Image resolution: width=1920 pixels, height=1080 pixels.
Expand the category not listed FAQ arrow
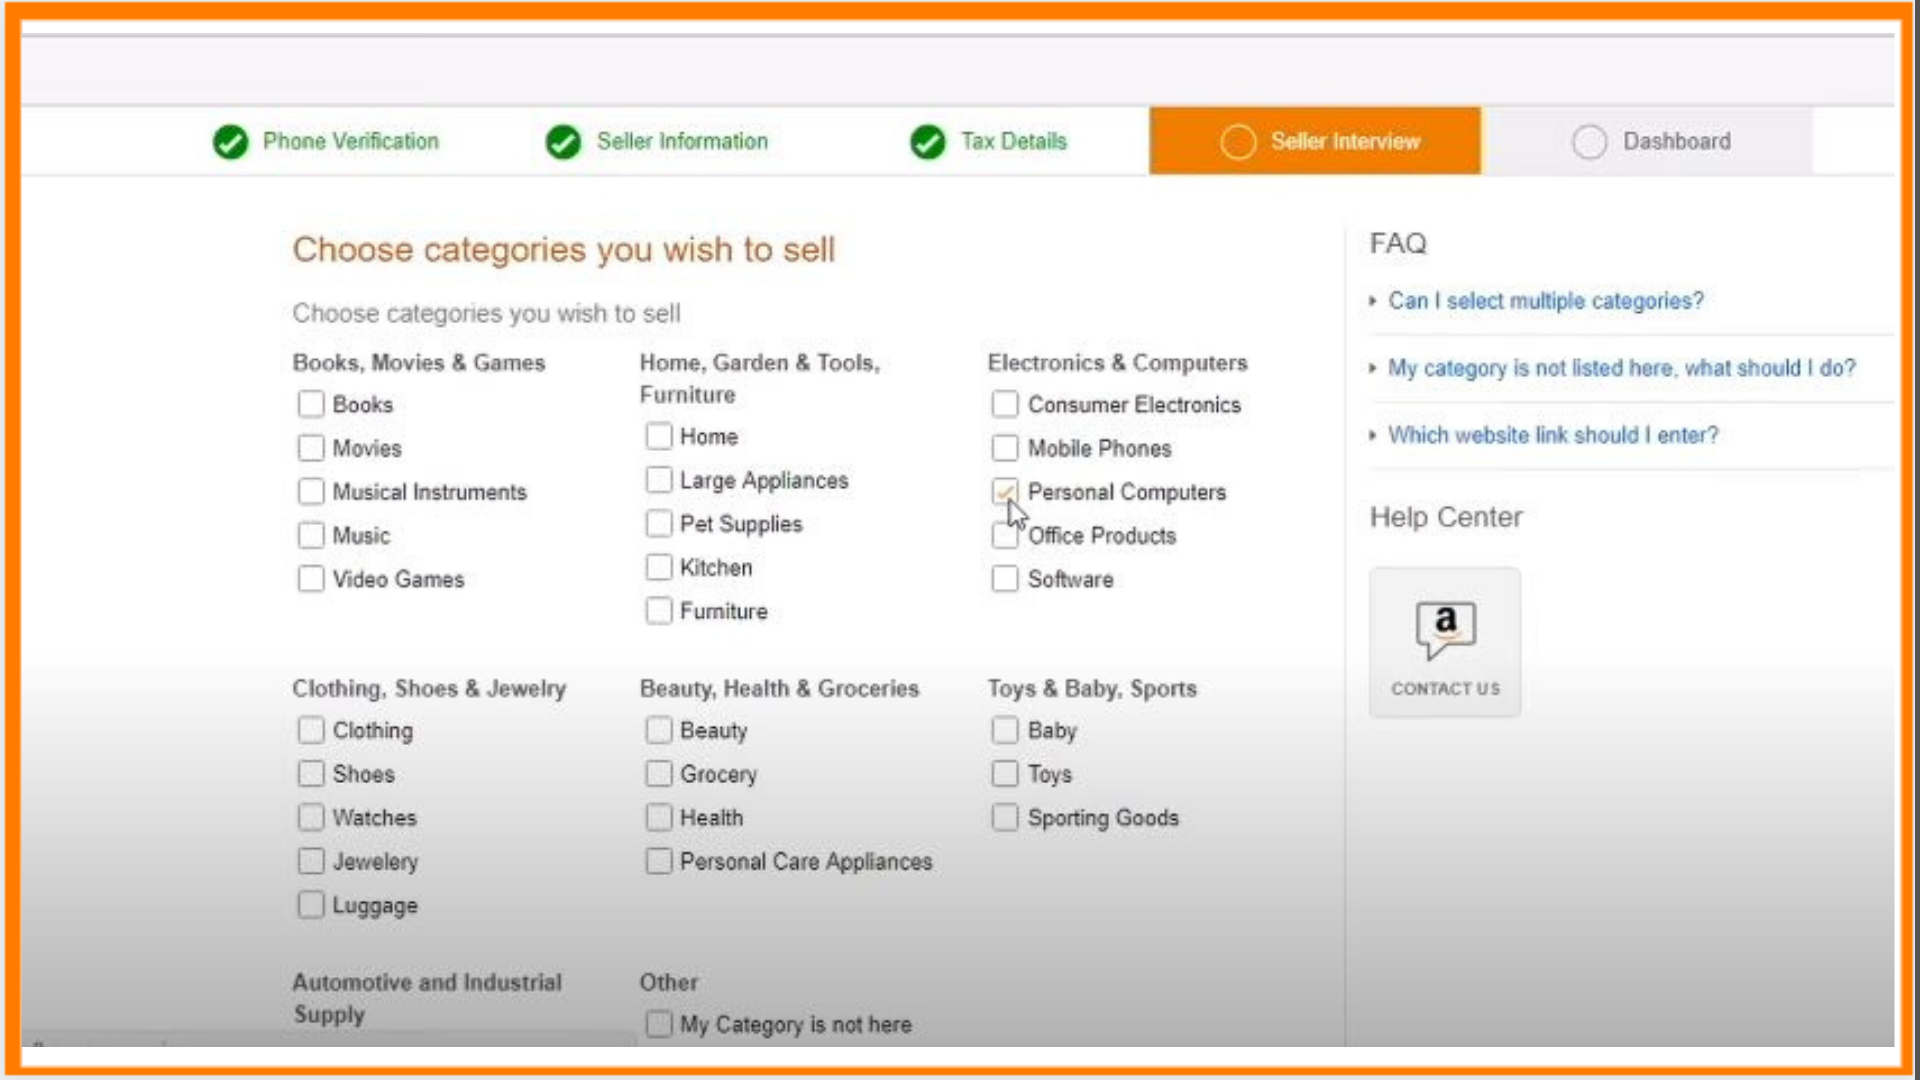[1373, 368]
